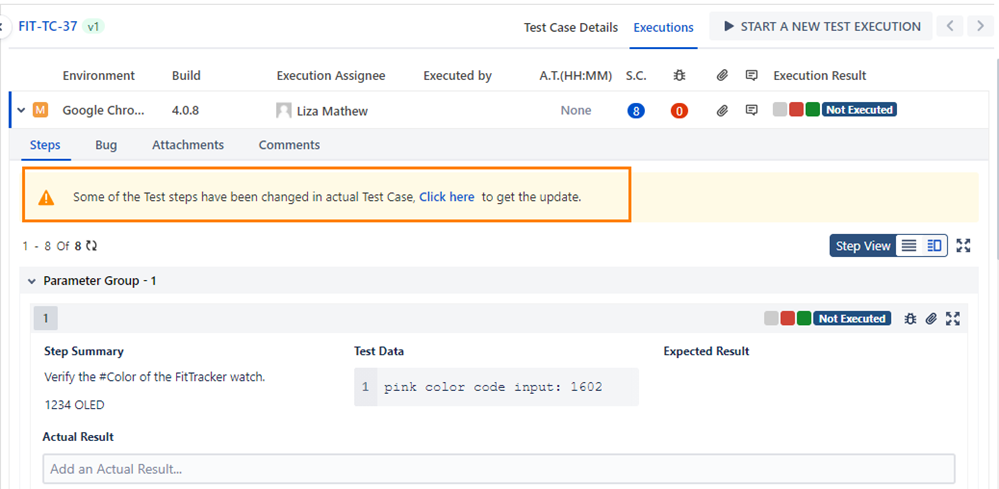The height and width of the screenshot is (489, 999).
Task: Click the Liza Mathew assignee avatar
Action: [x=284, y=111]
